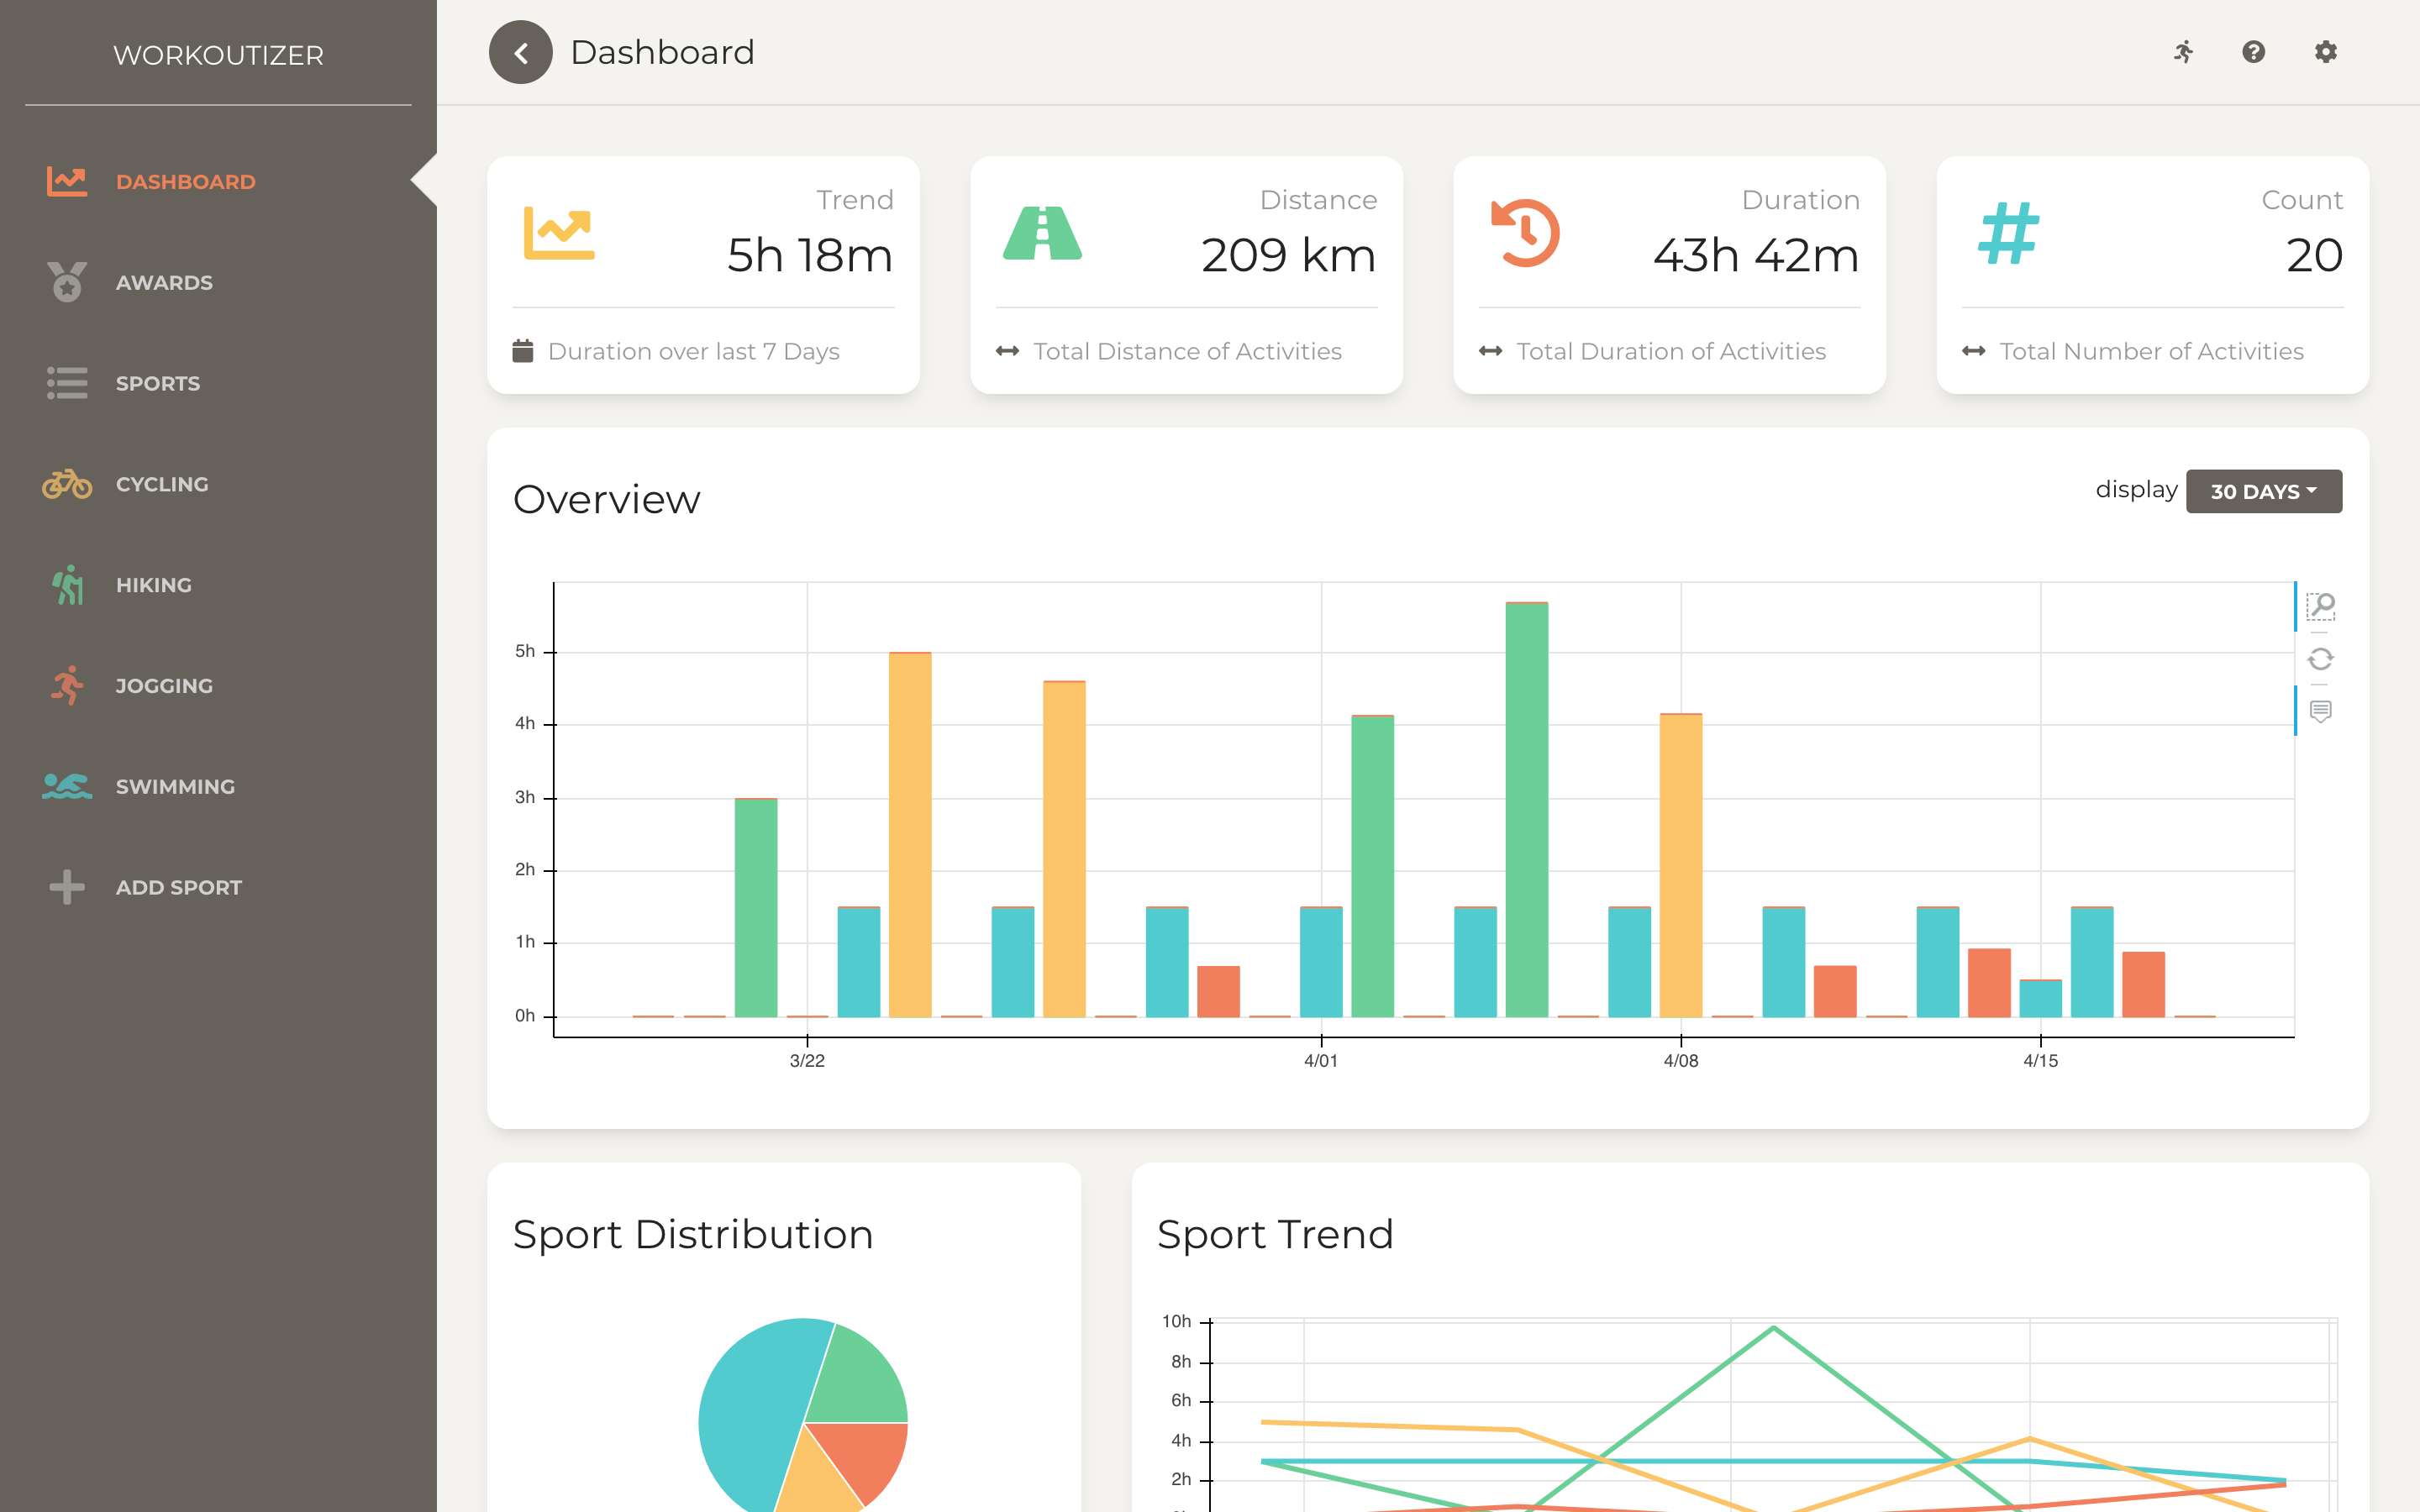The image size is (2420, 1512).
Task: Open settings with the gear icon
Action: coord(2325,52)
